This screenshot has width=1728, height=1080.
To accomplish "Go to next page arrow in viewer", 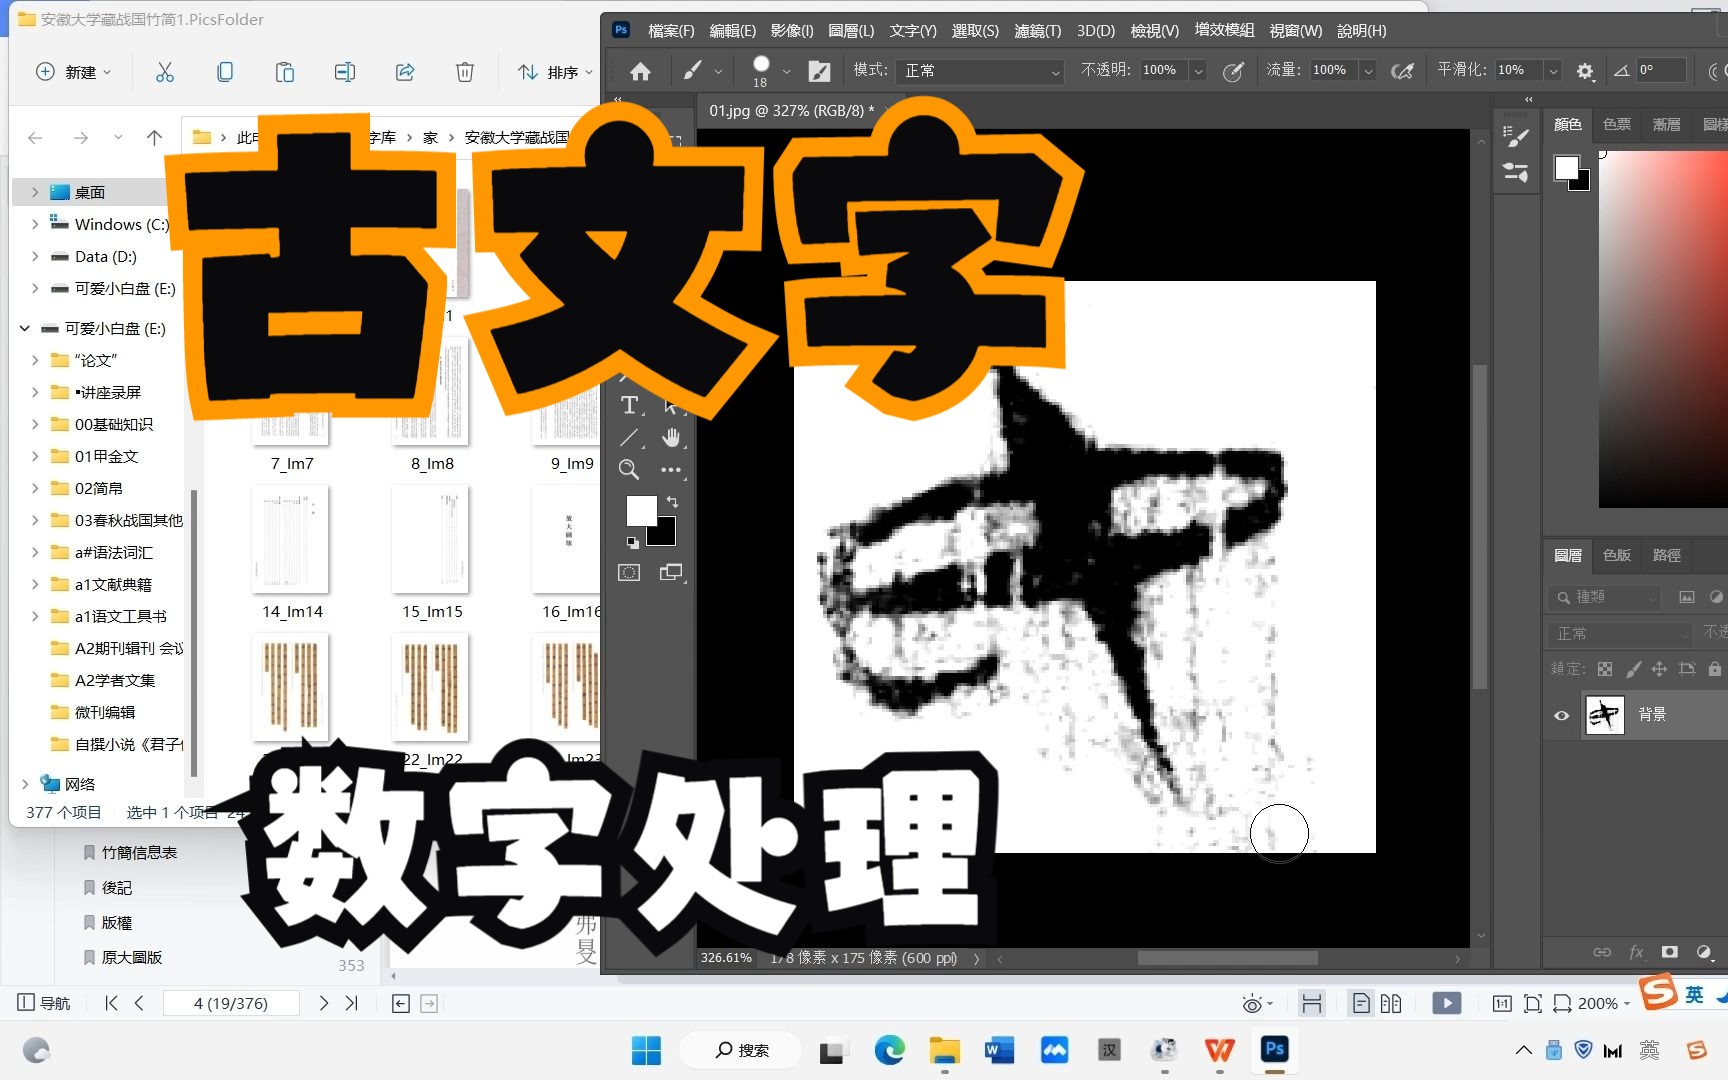I will coord(324,1003).
